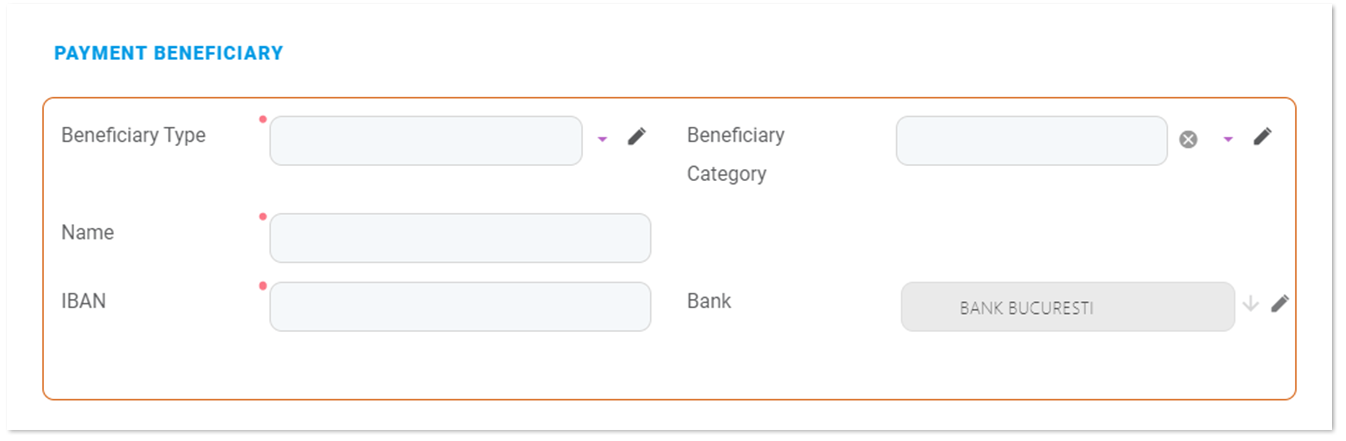Expand the Beneficiary Type dropdown arrow
This screenshot has width=1346, height=441.
click(602, 140)
